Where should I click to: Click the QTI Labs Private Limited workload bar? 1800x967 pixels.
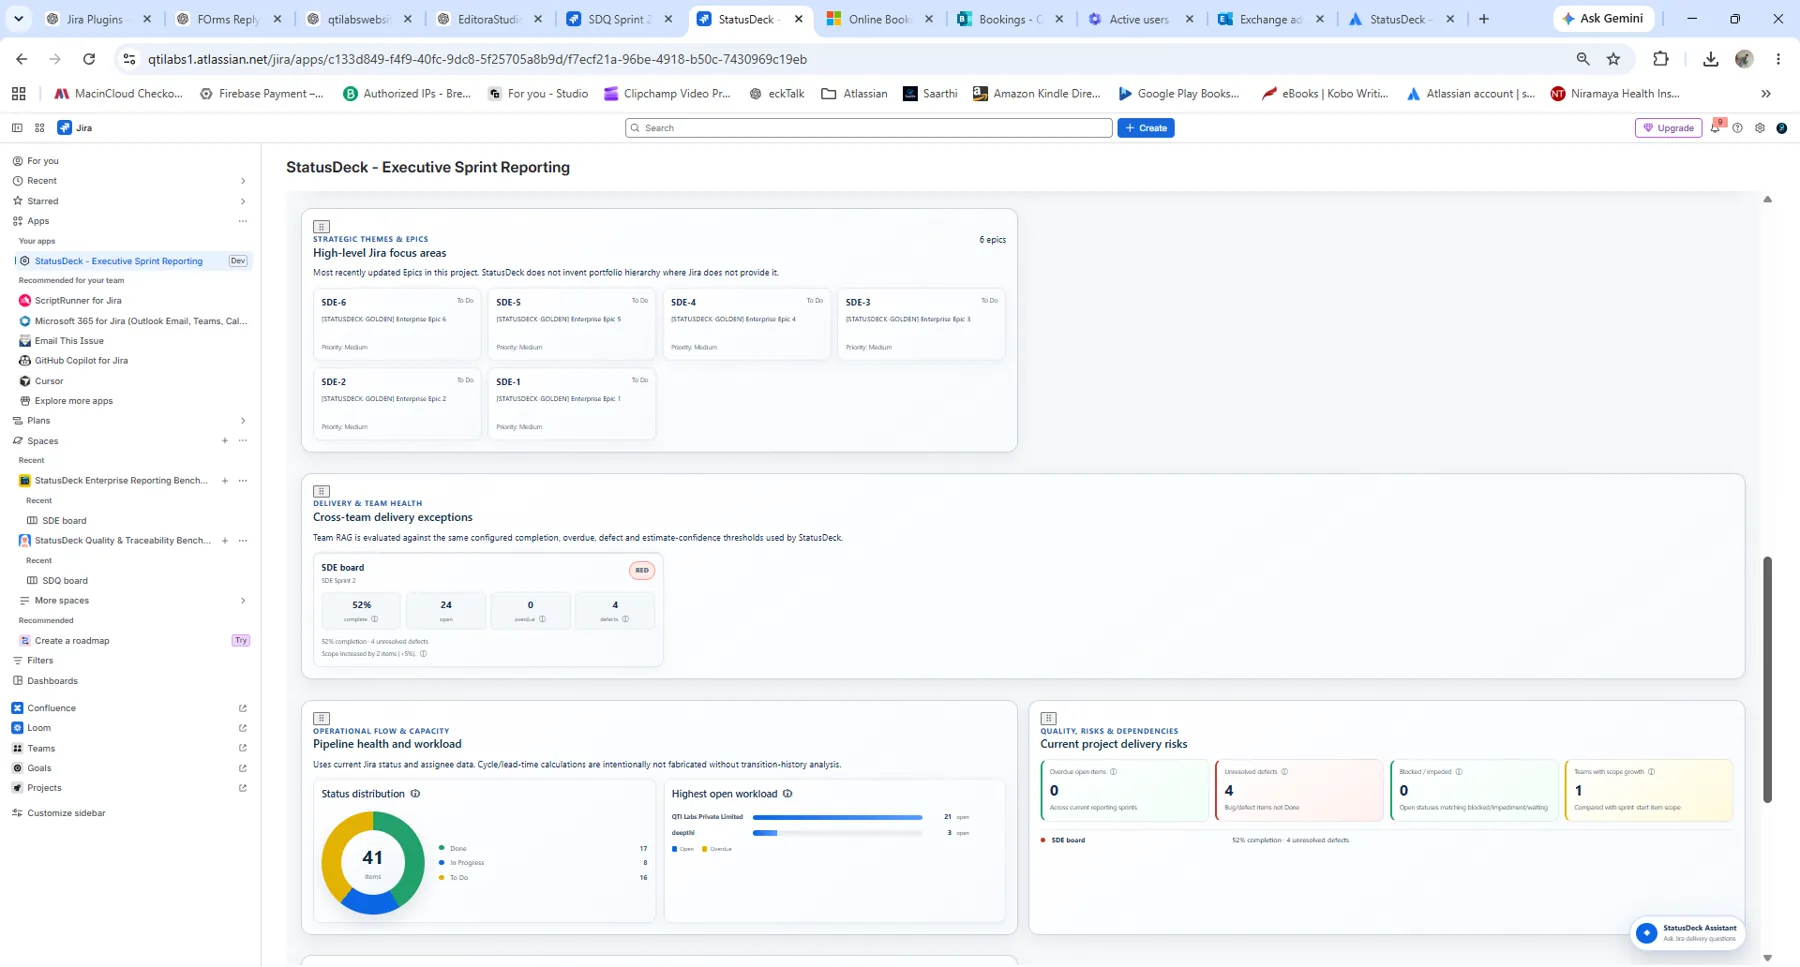(837, 817)
